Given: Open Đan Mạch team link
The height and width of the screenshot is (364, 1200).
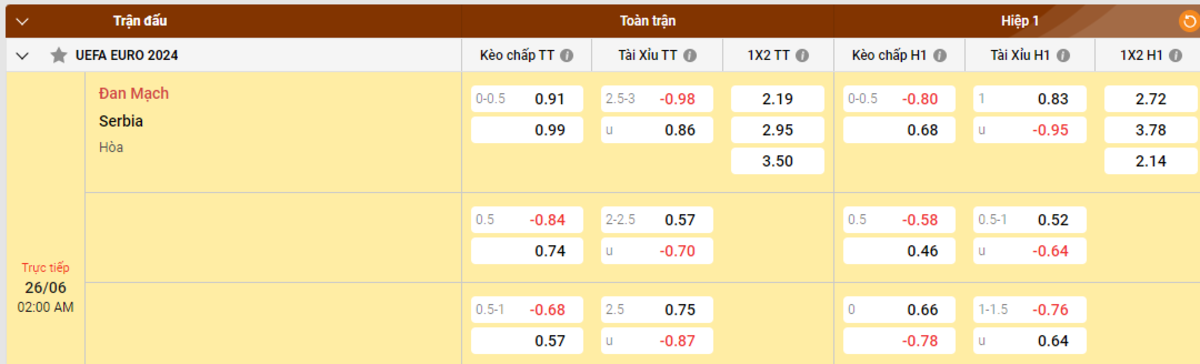Looking at the screenshot, I should click(x=134, y=94).
